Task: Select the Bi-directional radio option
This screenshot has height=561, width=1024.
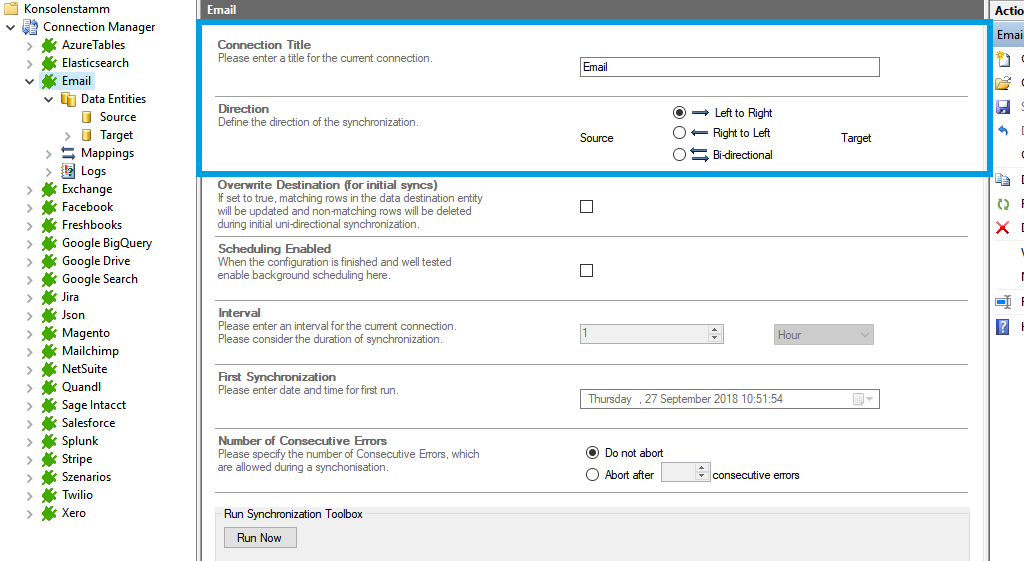Action: point(680,155)
